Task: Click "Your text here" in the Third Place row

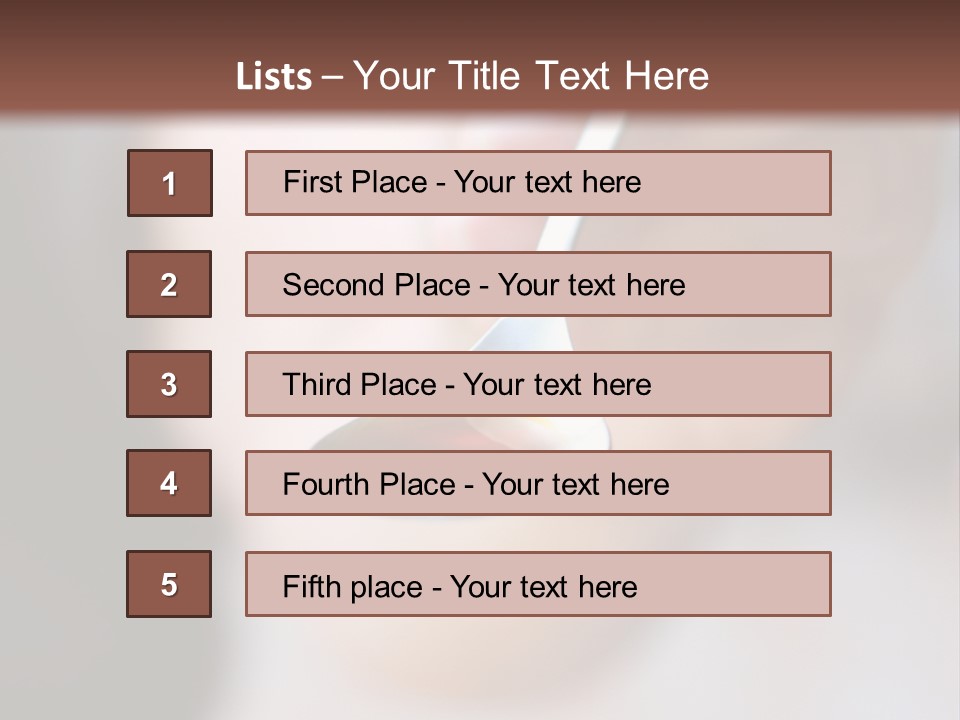Action: [557, 385]
